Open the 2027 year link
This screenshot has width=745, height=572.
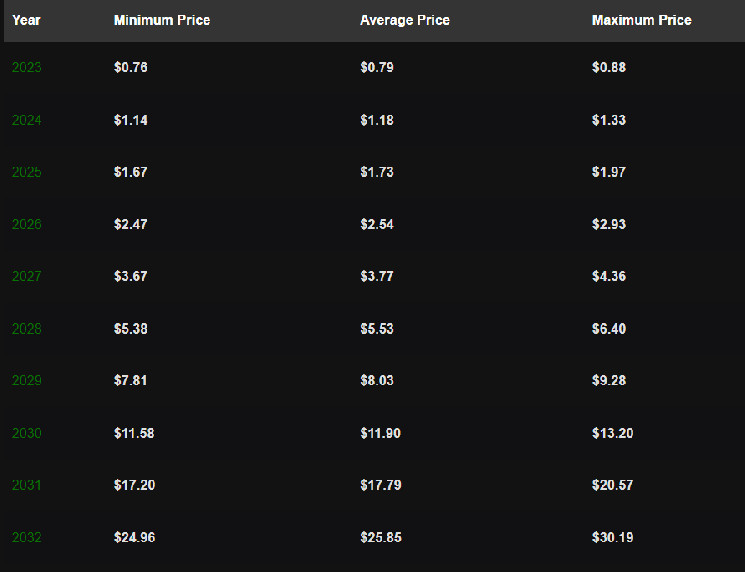[x=26, y=276]
